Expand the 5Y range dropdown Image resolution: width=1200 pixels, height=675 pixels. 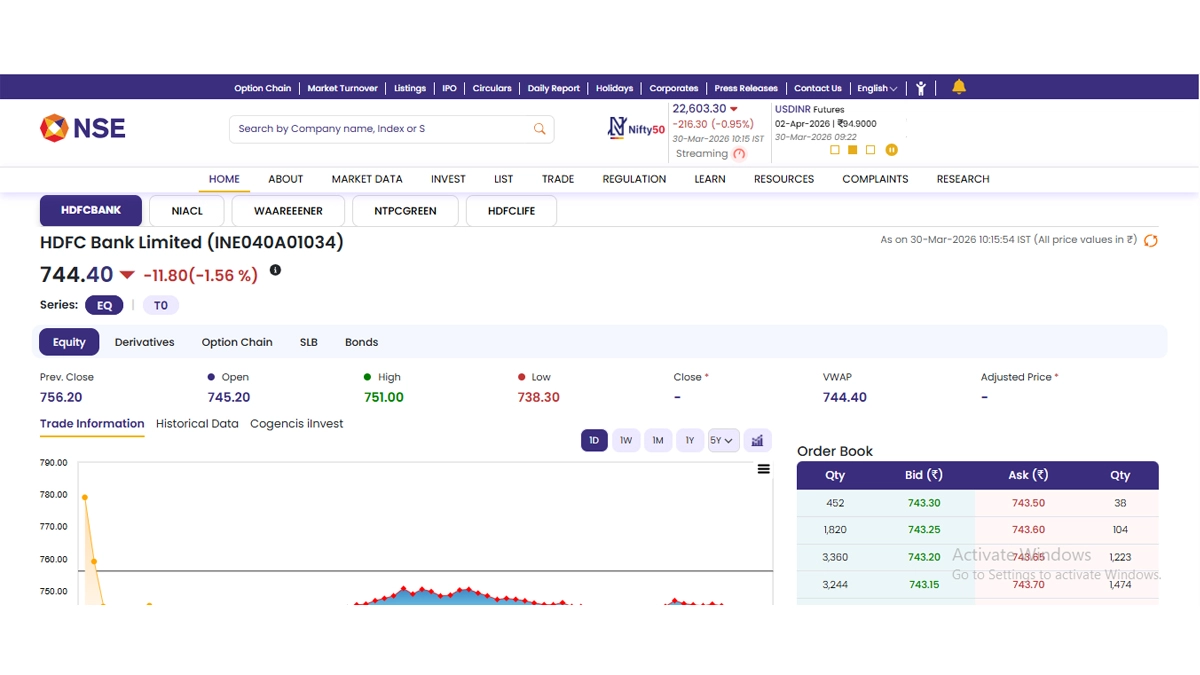click(722, 441)
